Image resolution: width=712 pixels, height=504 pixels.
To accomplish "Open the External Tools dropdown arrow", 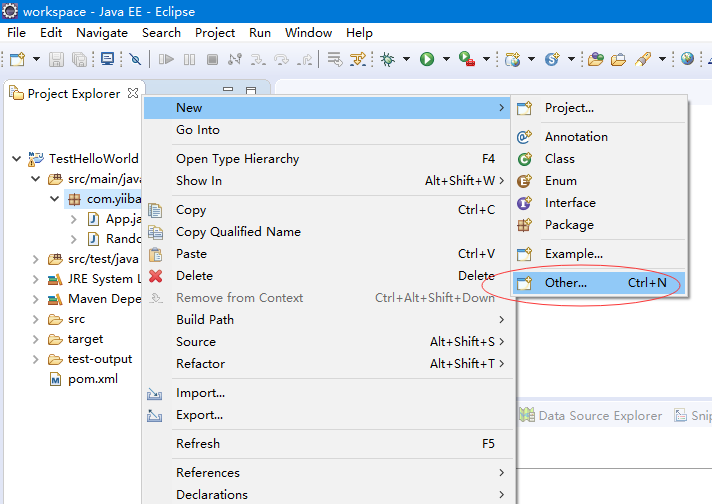I will (486, 59).
